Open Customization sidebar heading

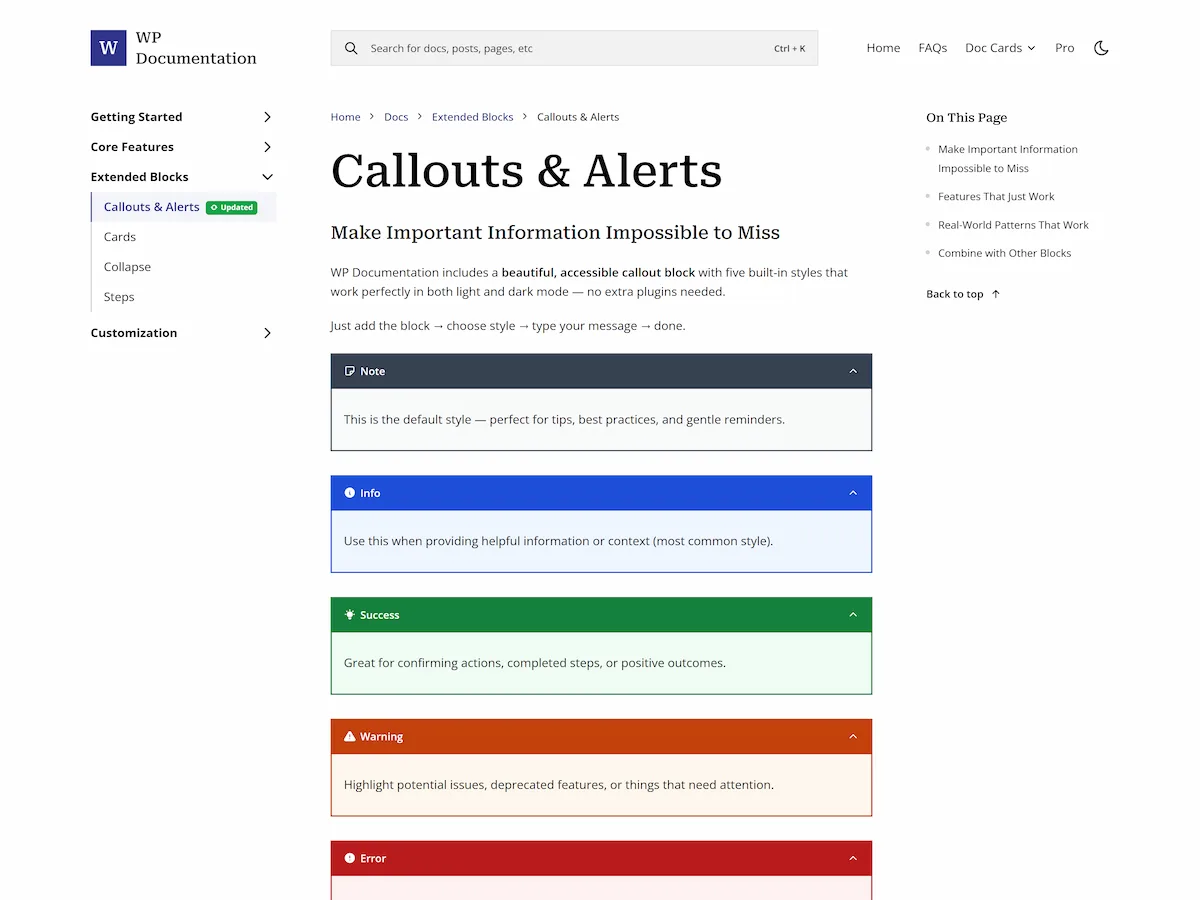134,333
